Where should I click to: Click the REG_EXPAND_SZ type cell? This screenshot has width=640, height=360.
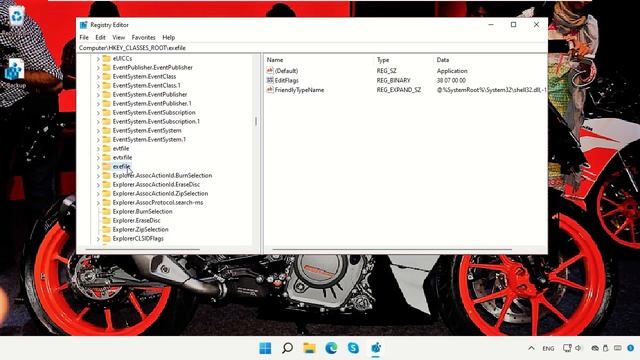point(398,90)
